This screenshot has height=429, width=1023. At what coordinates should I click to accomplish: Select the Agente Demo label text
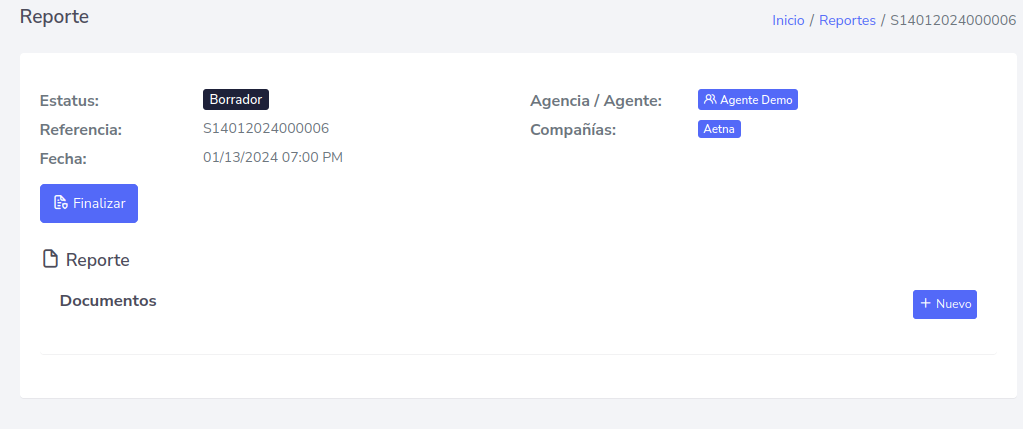coord(756,100)
